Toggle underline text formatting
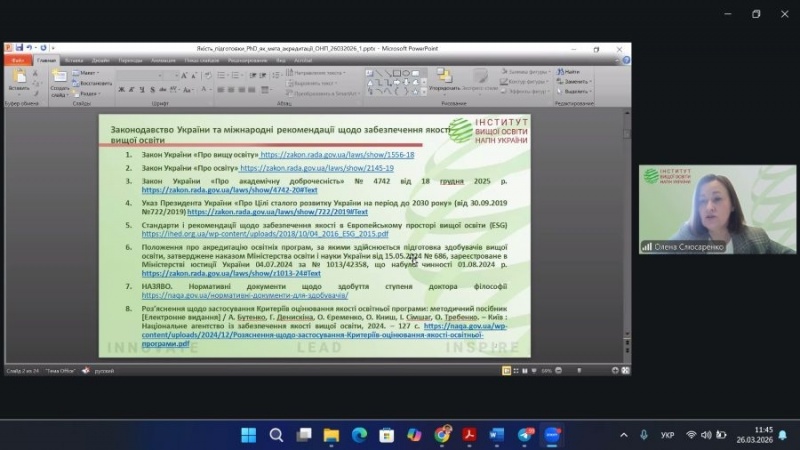 tap(140, 89)
